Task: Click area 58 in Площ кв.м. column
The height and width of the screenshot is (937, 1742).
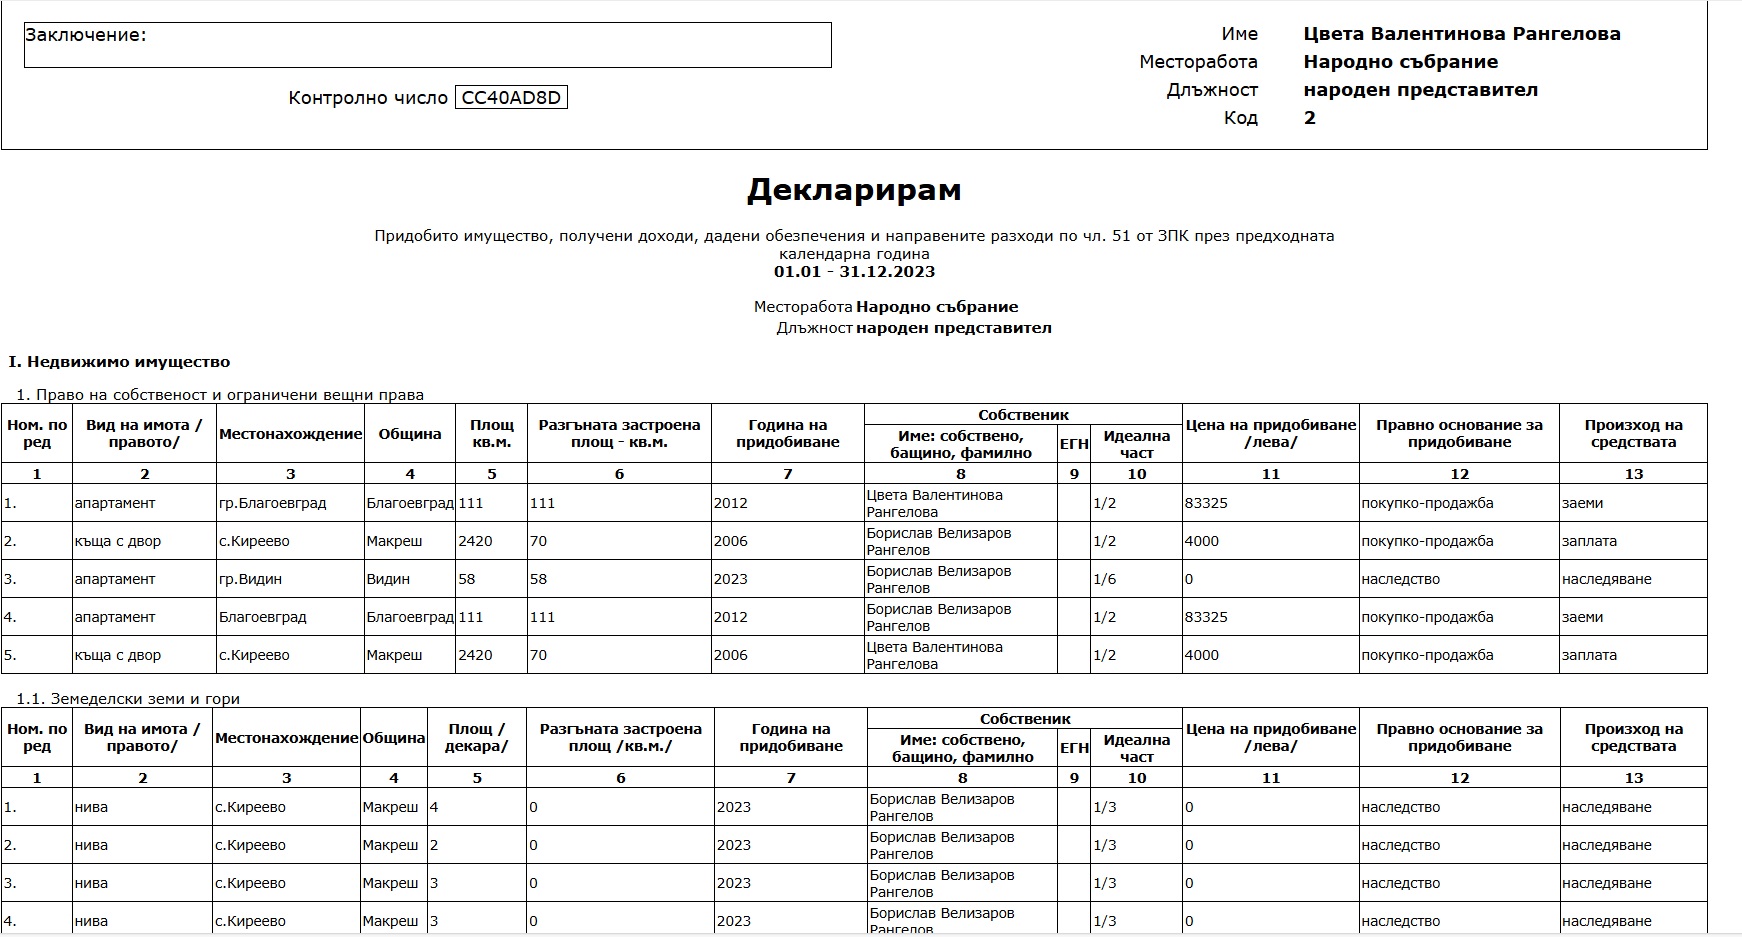Action: point(467,579)
